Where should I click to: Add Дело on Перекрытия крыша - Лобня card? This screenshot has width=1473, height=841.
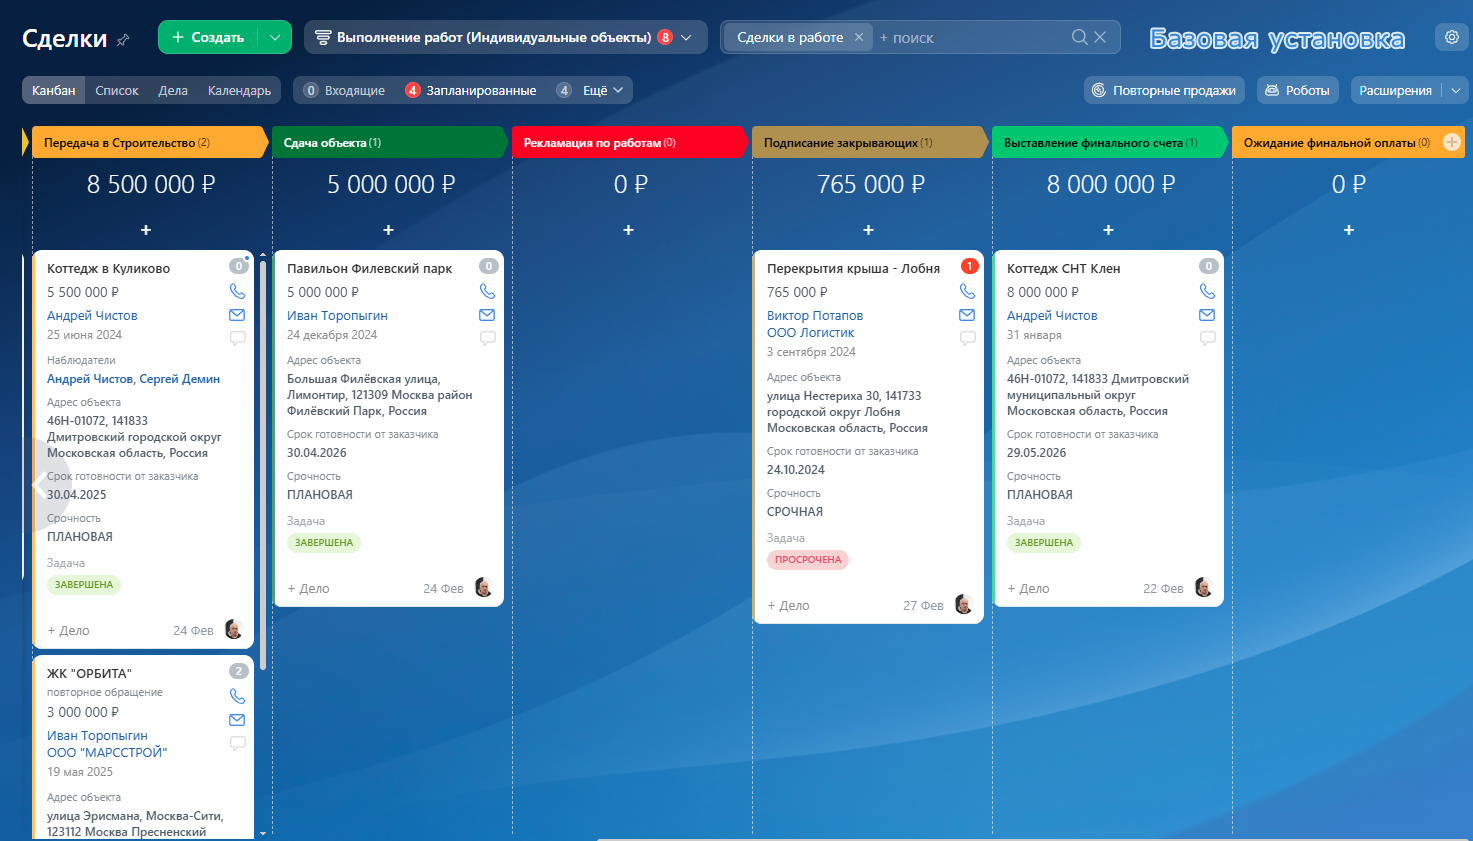click(788, 605)
